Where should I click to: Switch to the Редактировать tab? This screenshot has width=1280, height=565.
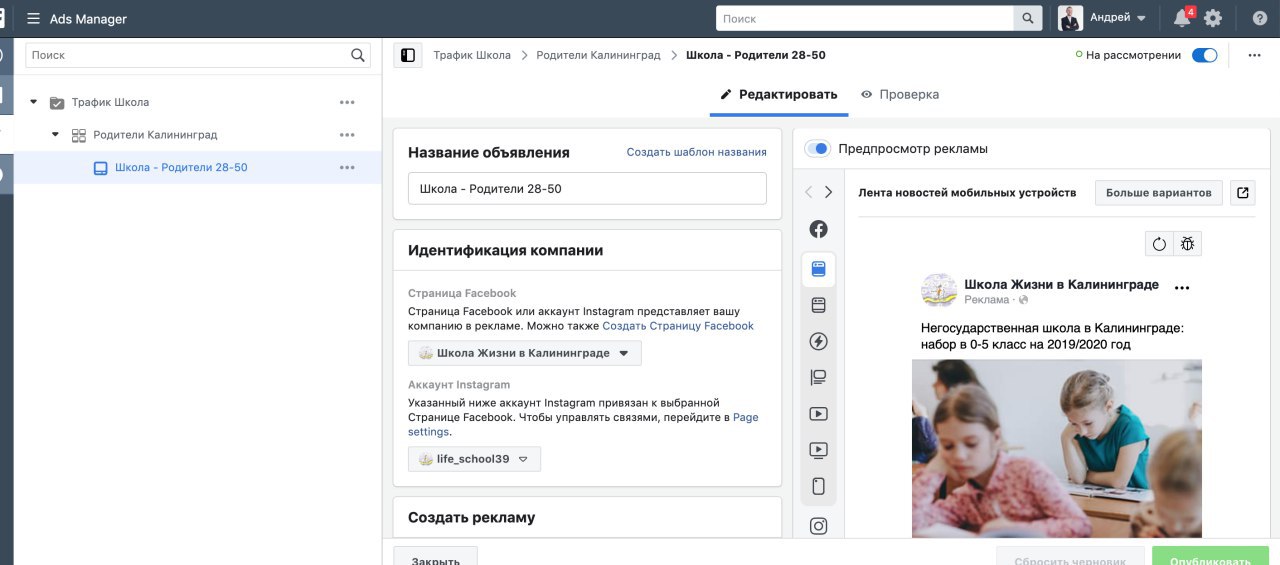tap(779, 95)
